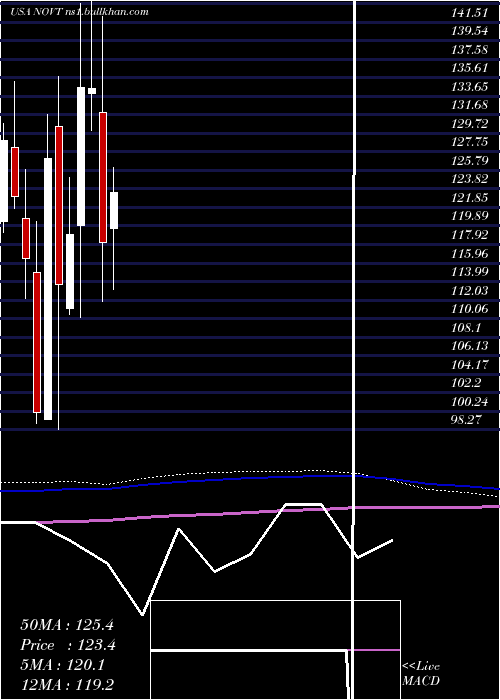
Task: Click the 131.68 price axis label
Action: 470,105
